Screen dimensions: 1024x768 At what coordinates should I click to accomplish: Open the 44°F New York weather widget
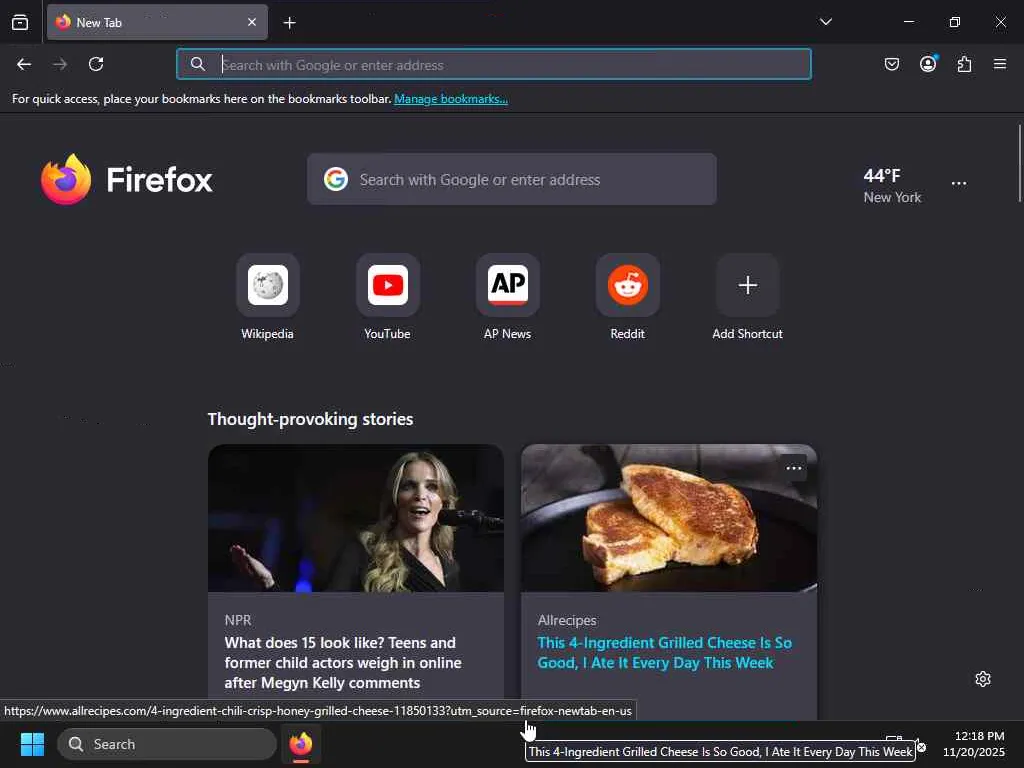coord(892,185)
